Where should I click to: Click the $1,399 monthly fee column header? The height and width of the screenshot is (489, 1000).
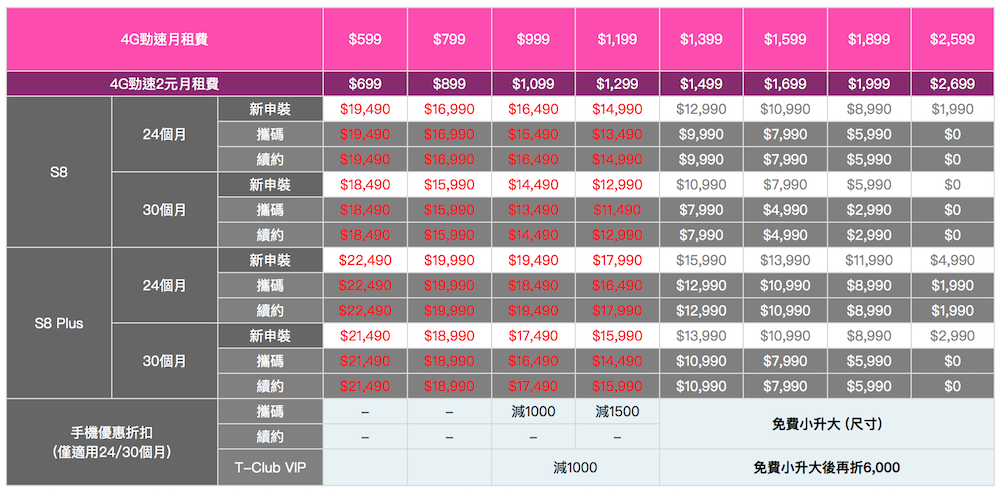coord(701,39)
